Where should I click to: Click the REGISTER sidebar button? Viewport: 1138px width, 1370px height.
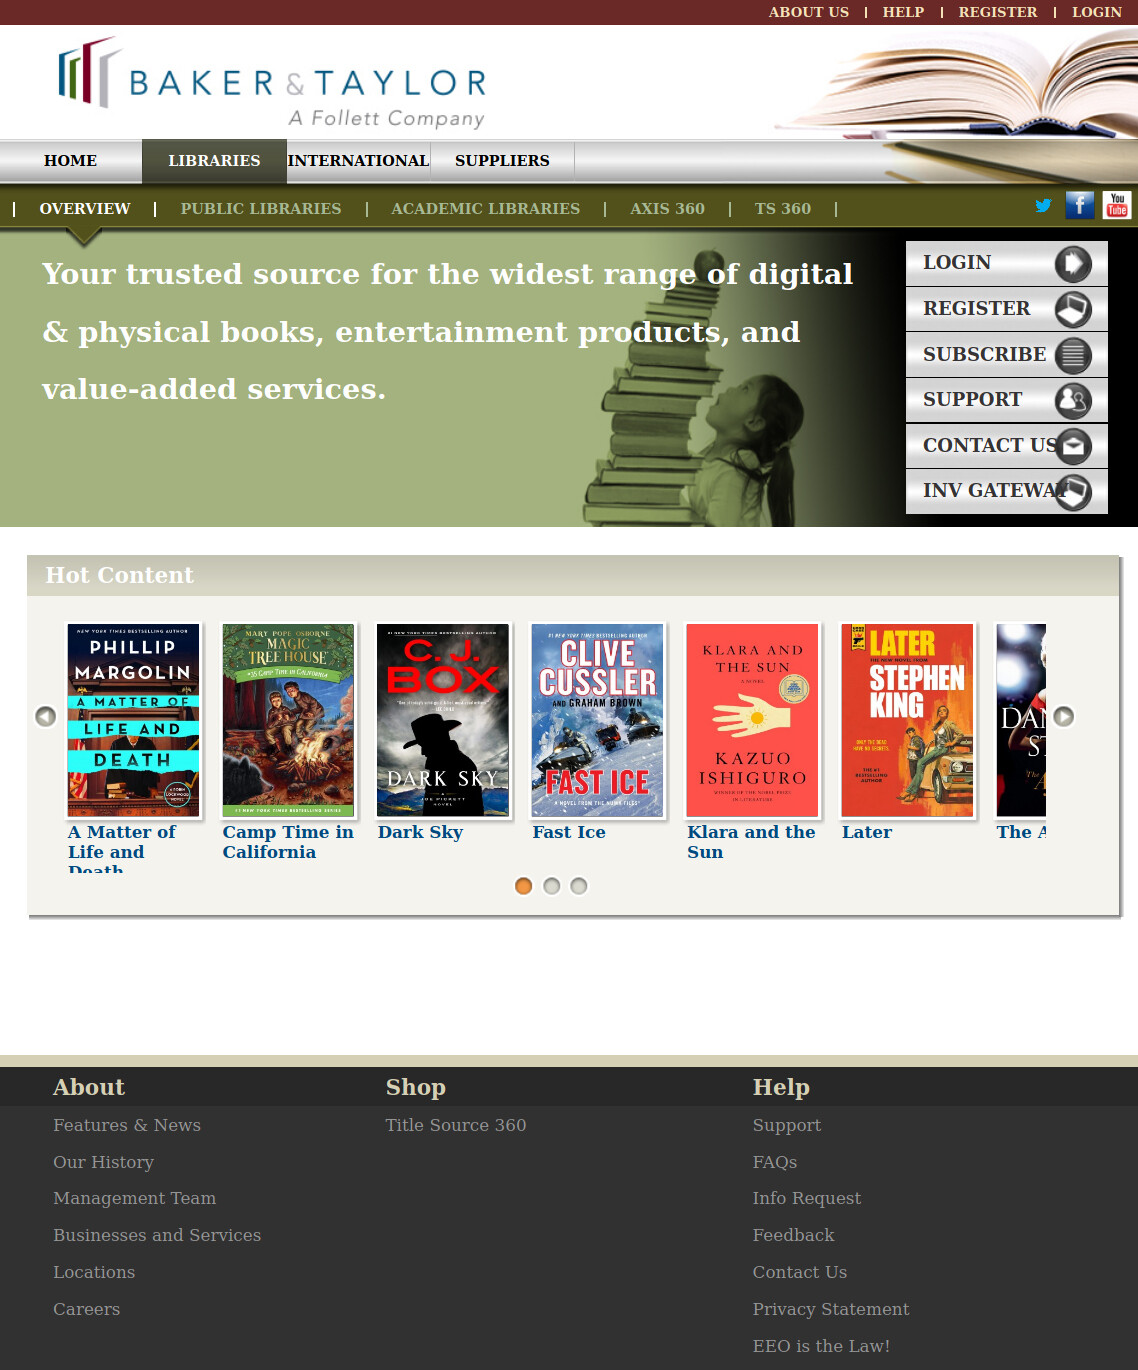(1007, 310)
